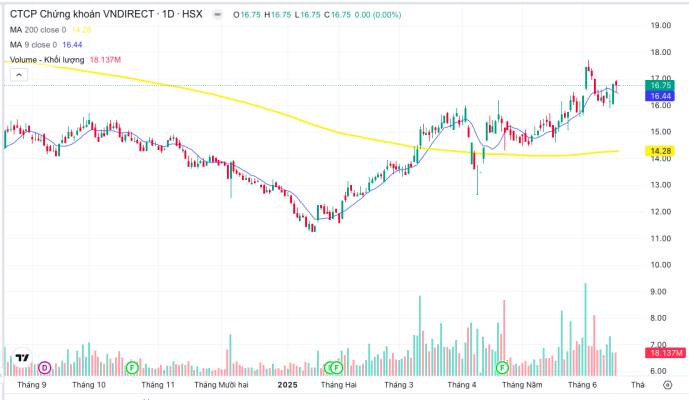The image size is (689, 400).
Task: Click the green 16.75 last price label
Action: pos(660,85)
